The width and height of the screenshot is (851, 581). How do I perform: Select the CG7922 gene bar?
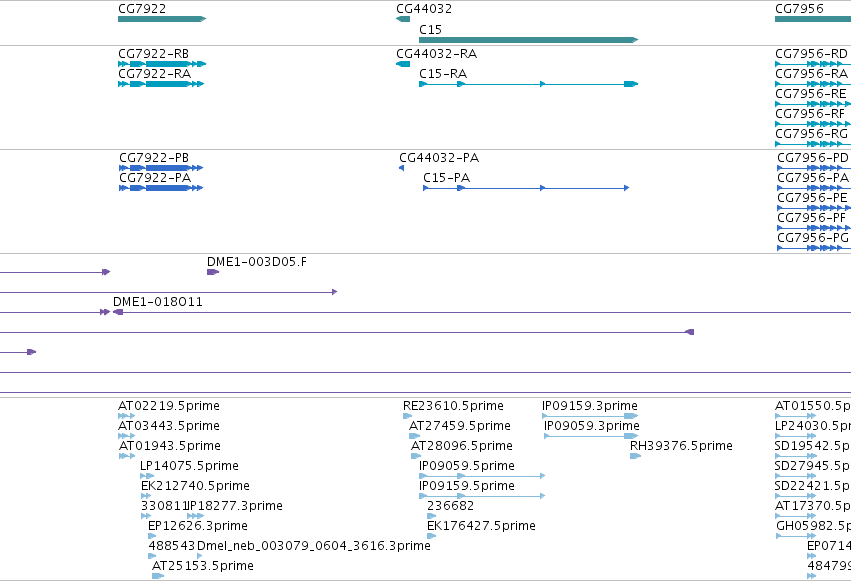[x=162, y=19]
